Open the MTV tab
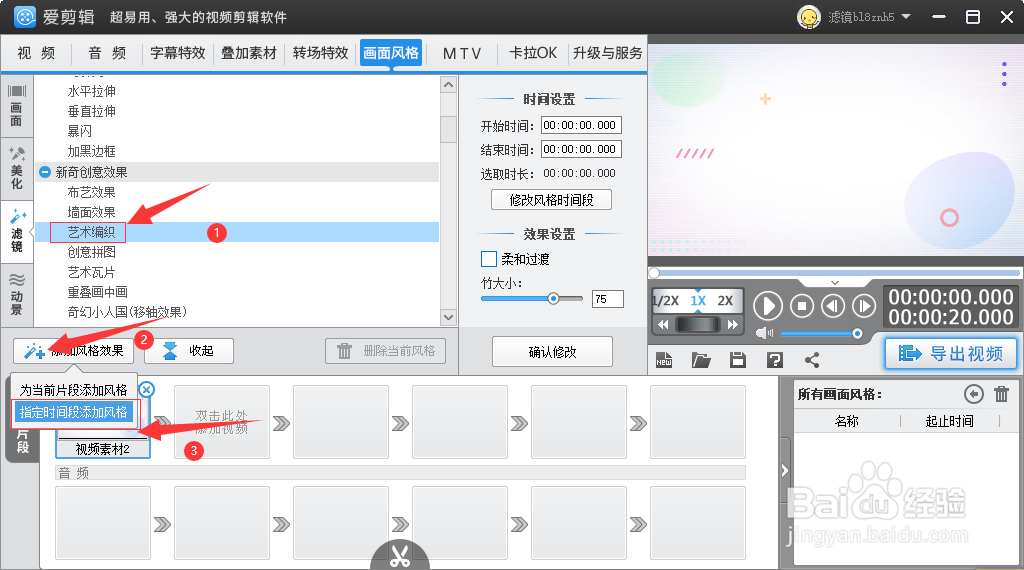The height and width of the screenshot is (570, 1024). pos(462,53)
